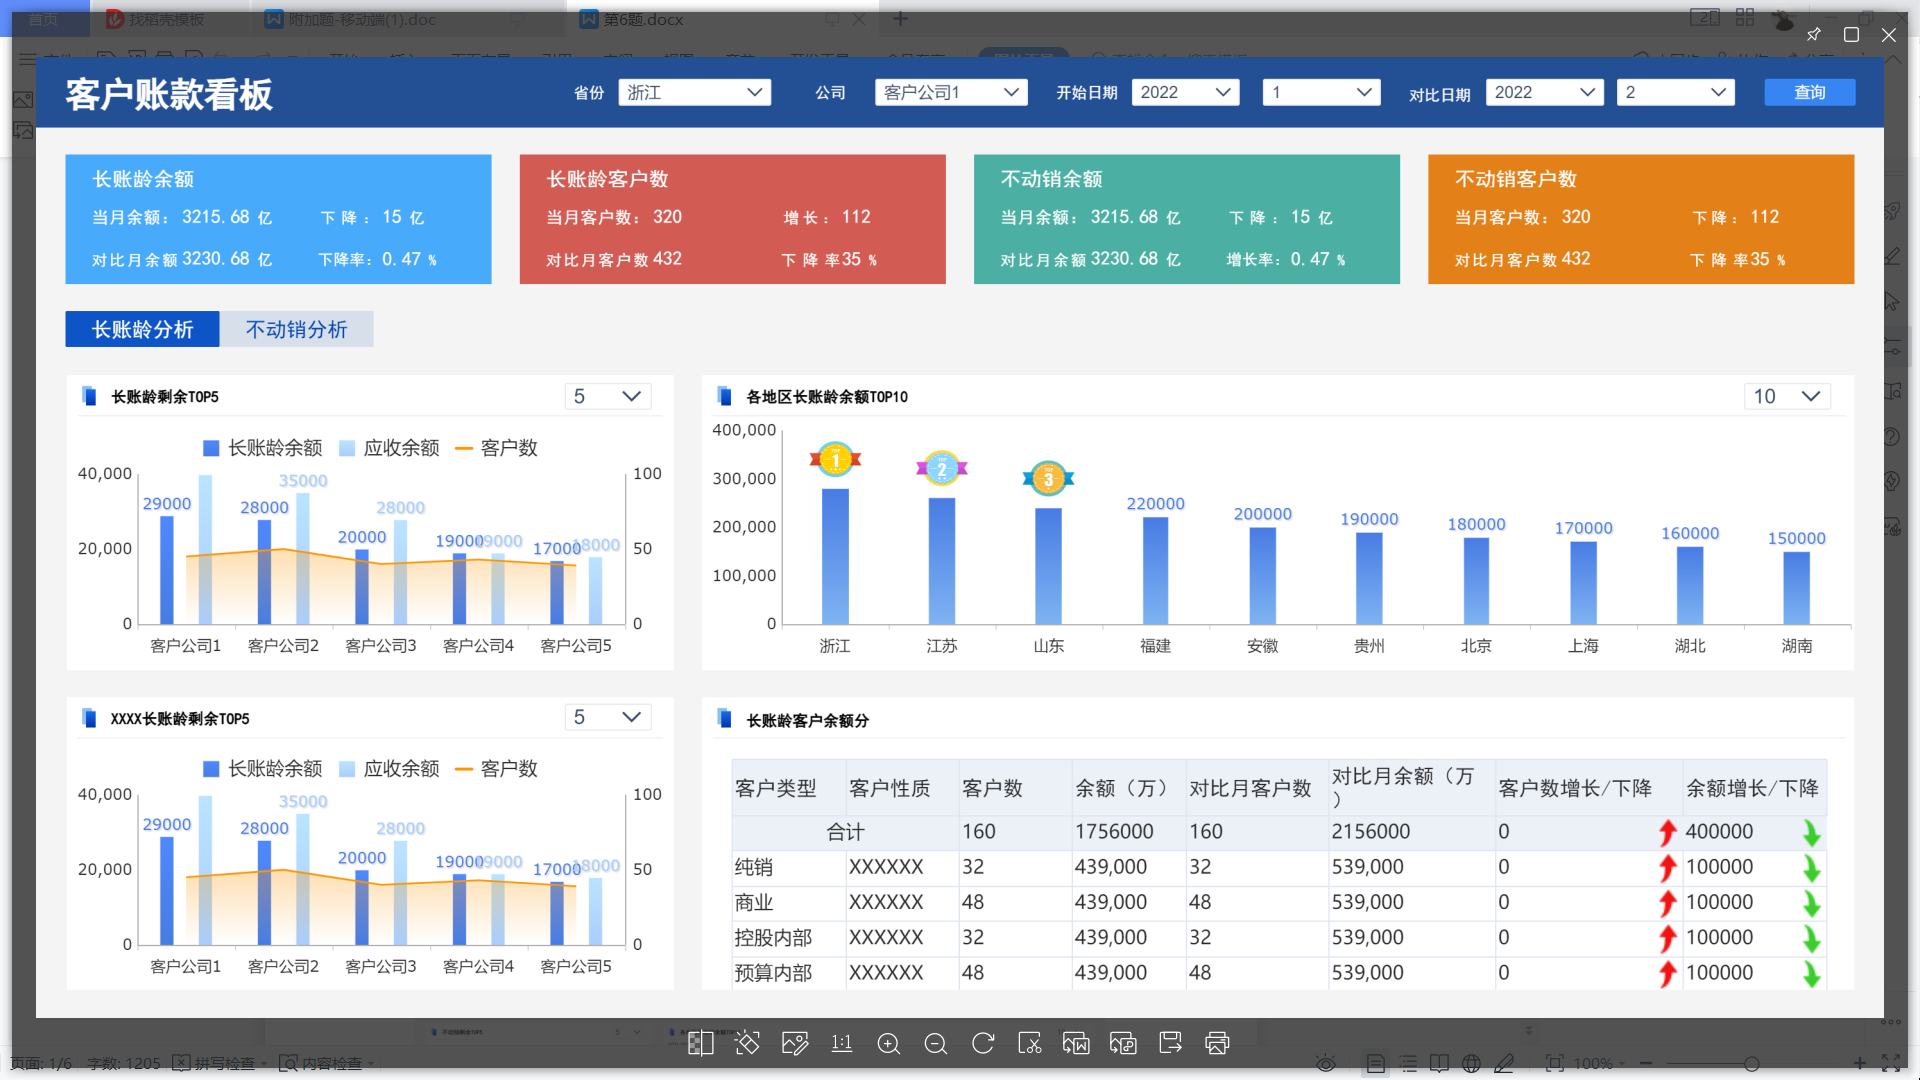
Task: Rotate the previewed image clockwise
Action: coord(983,1043)
